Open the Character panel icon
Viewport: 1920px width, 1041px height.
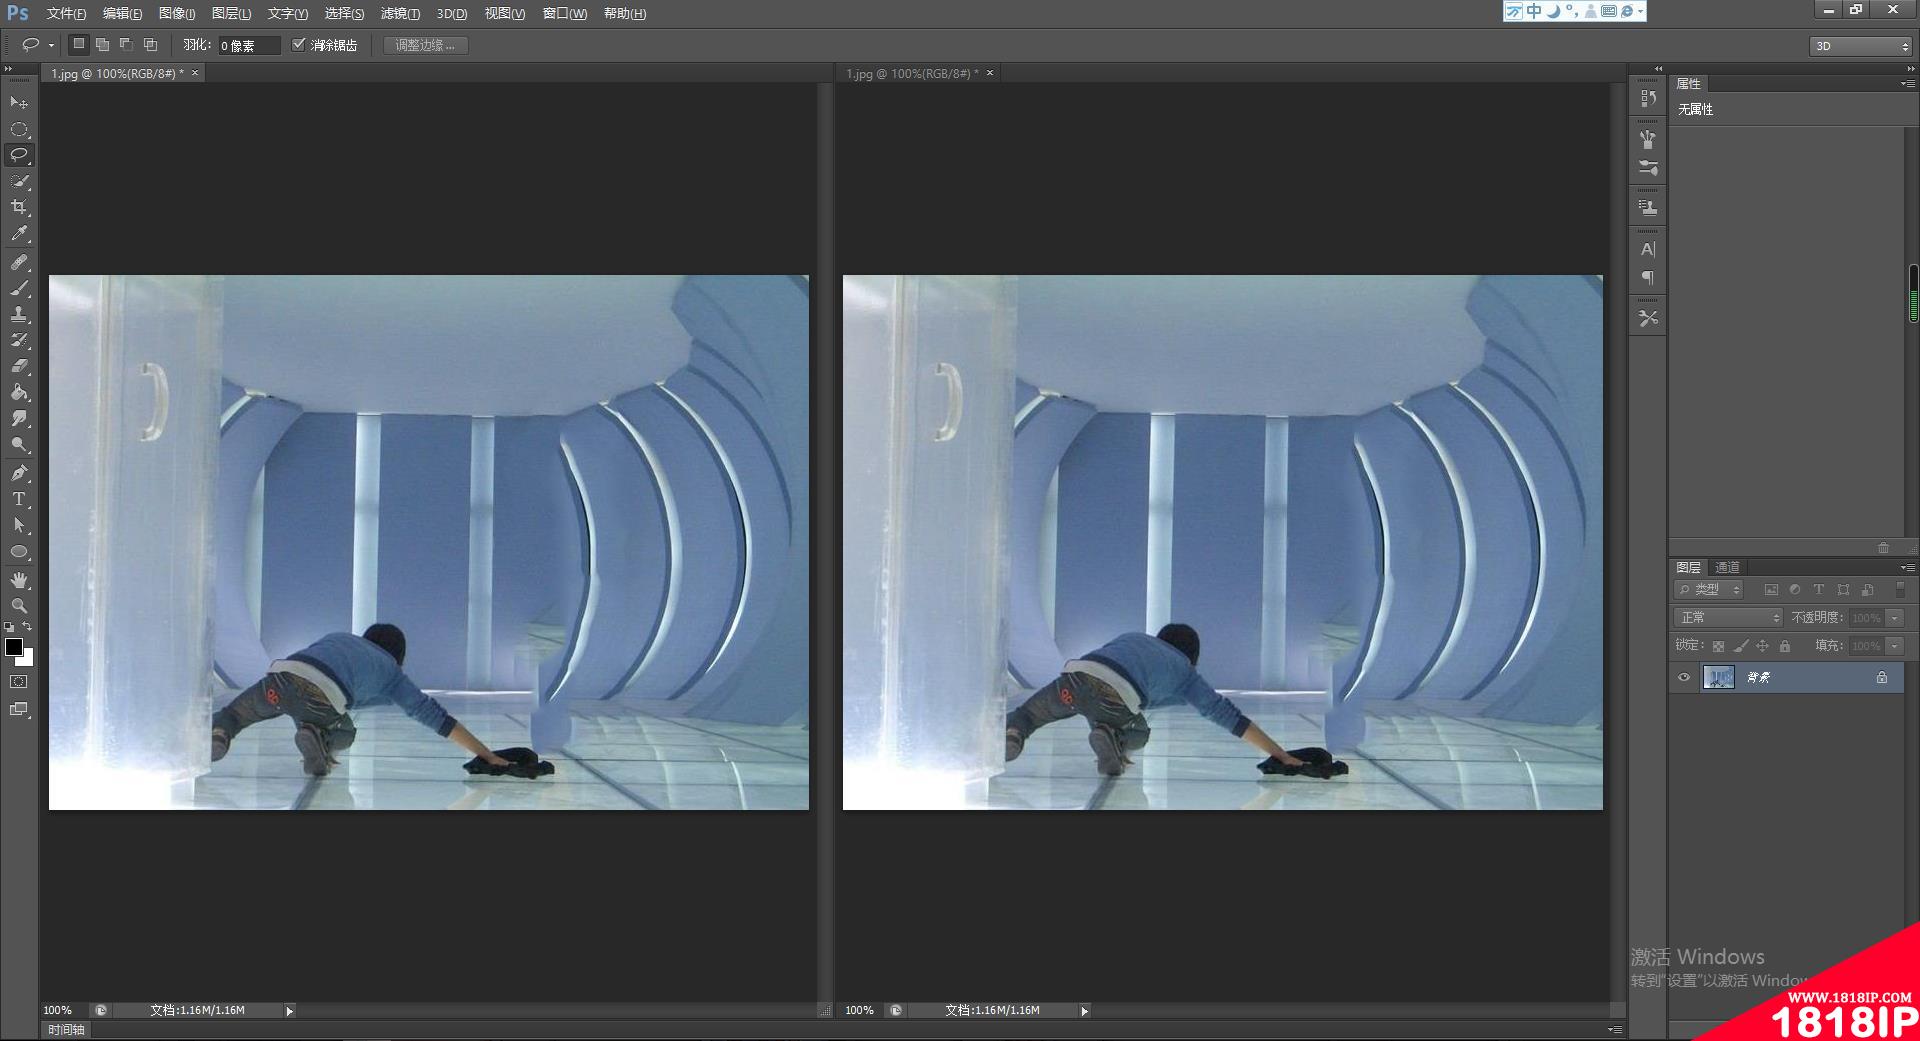point(1648,249)
